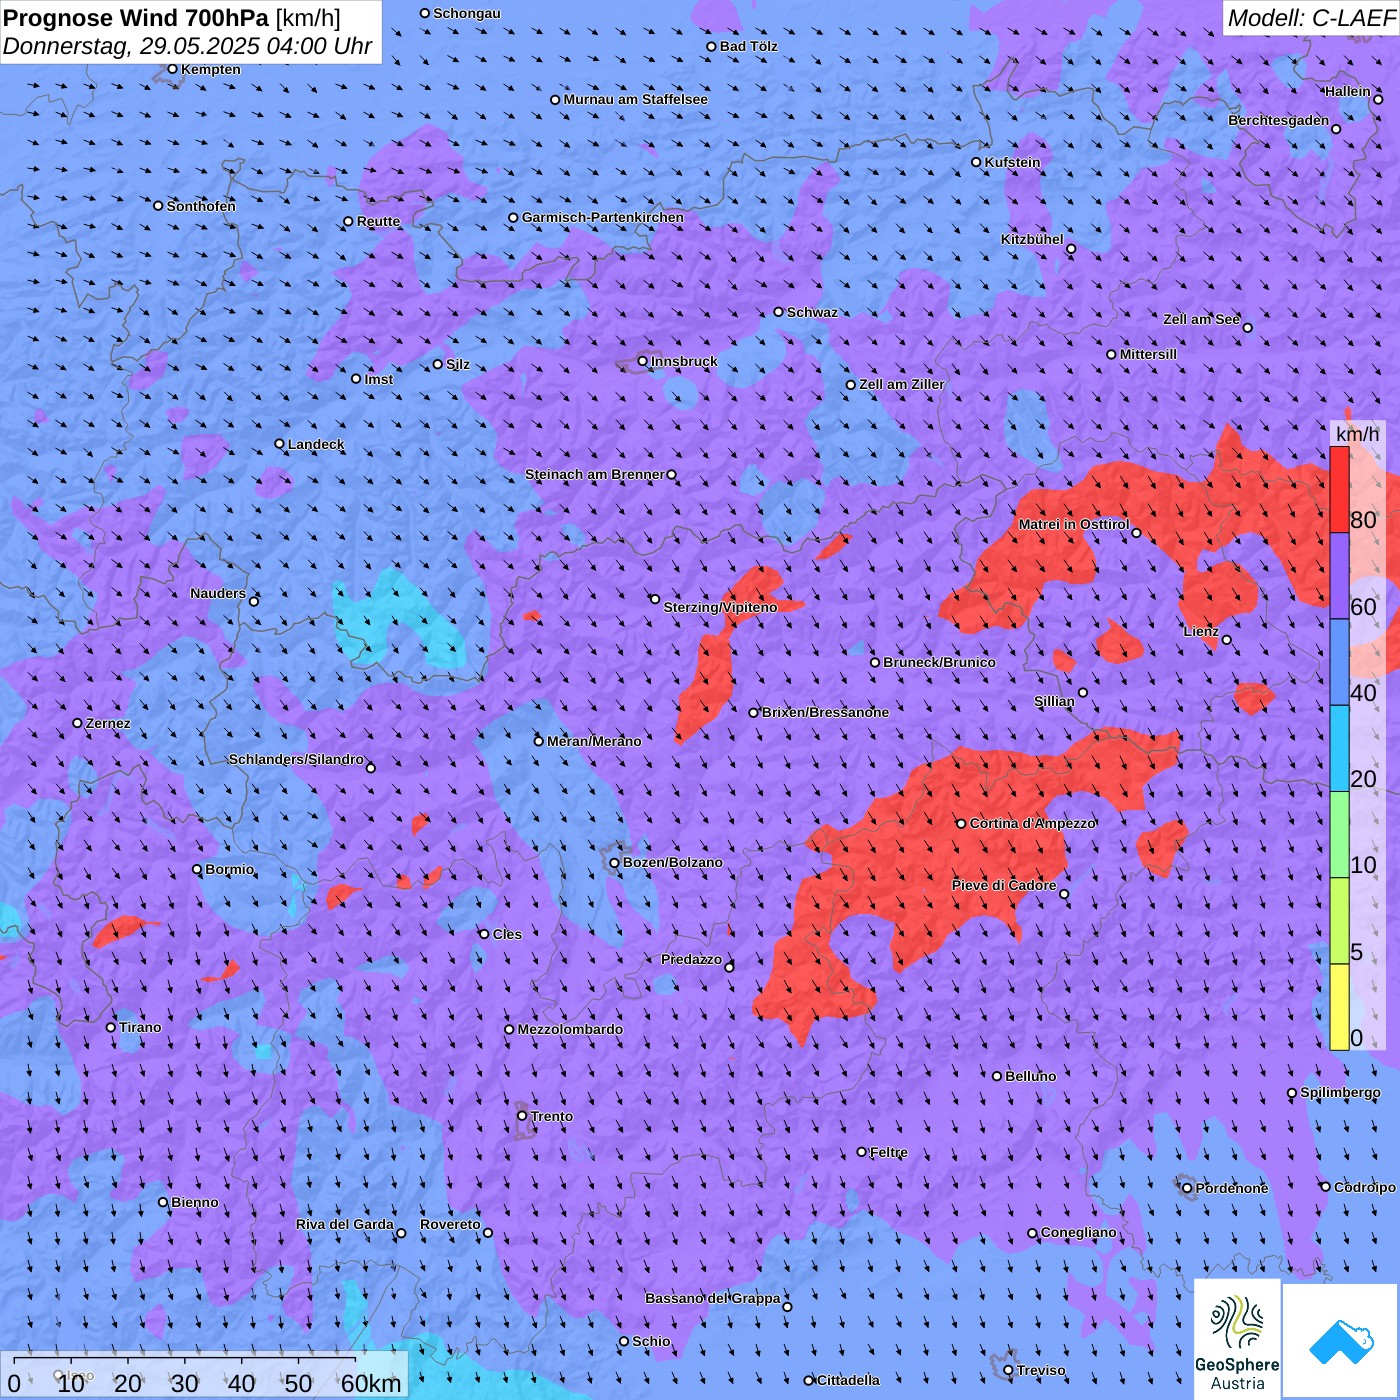Screen dimensions: 1400x1400
Task: Click the Kempten city label
Action: point(211,69)
